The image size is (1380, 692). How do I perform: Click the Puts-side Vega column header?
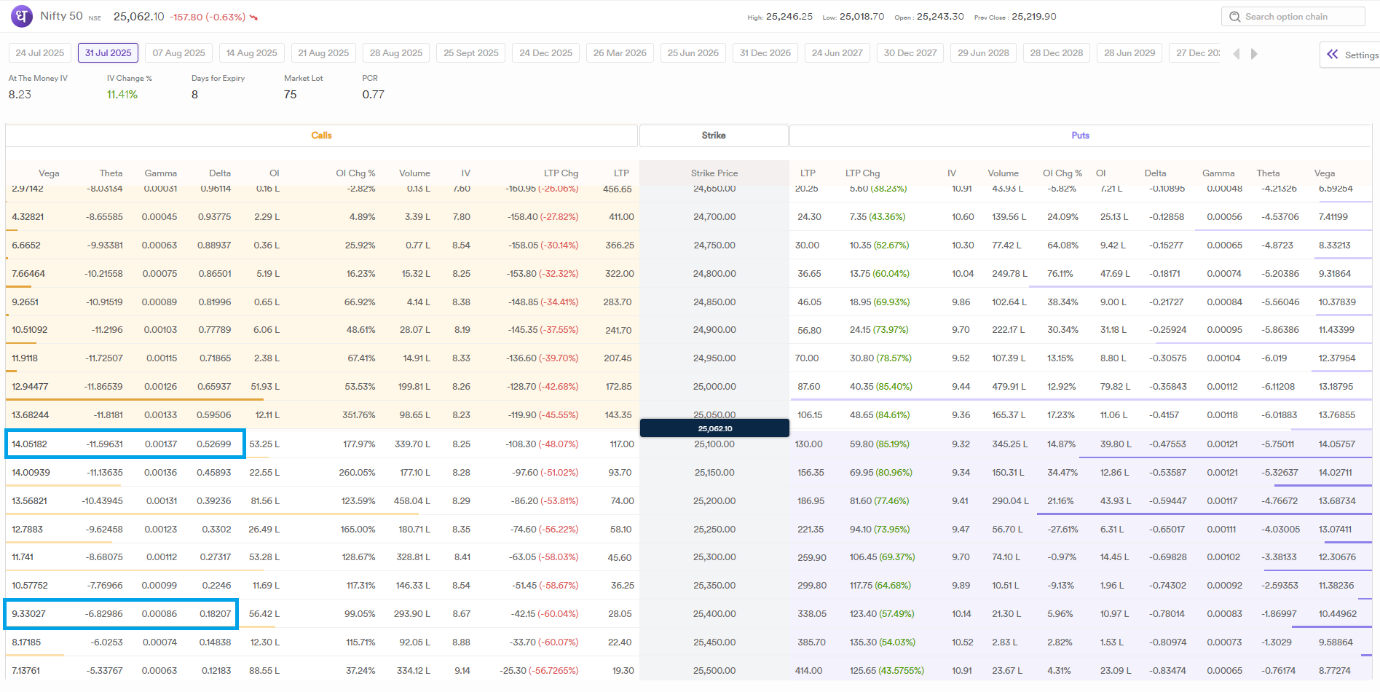[x=1324, y=173]
